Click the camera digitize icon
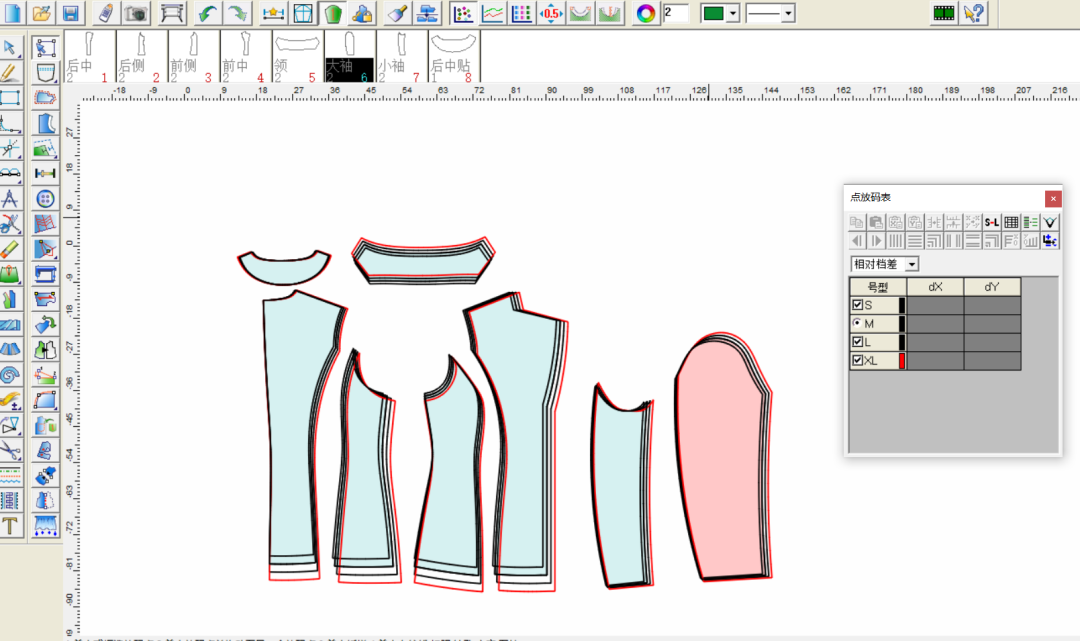The width and height of the screenshot is (1080, 641). [x=136, y=13]
